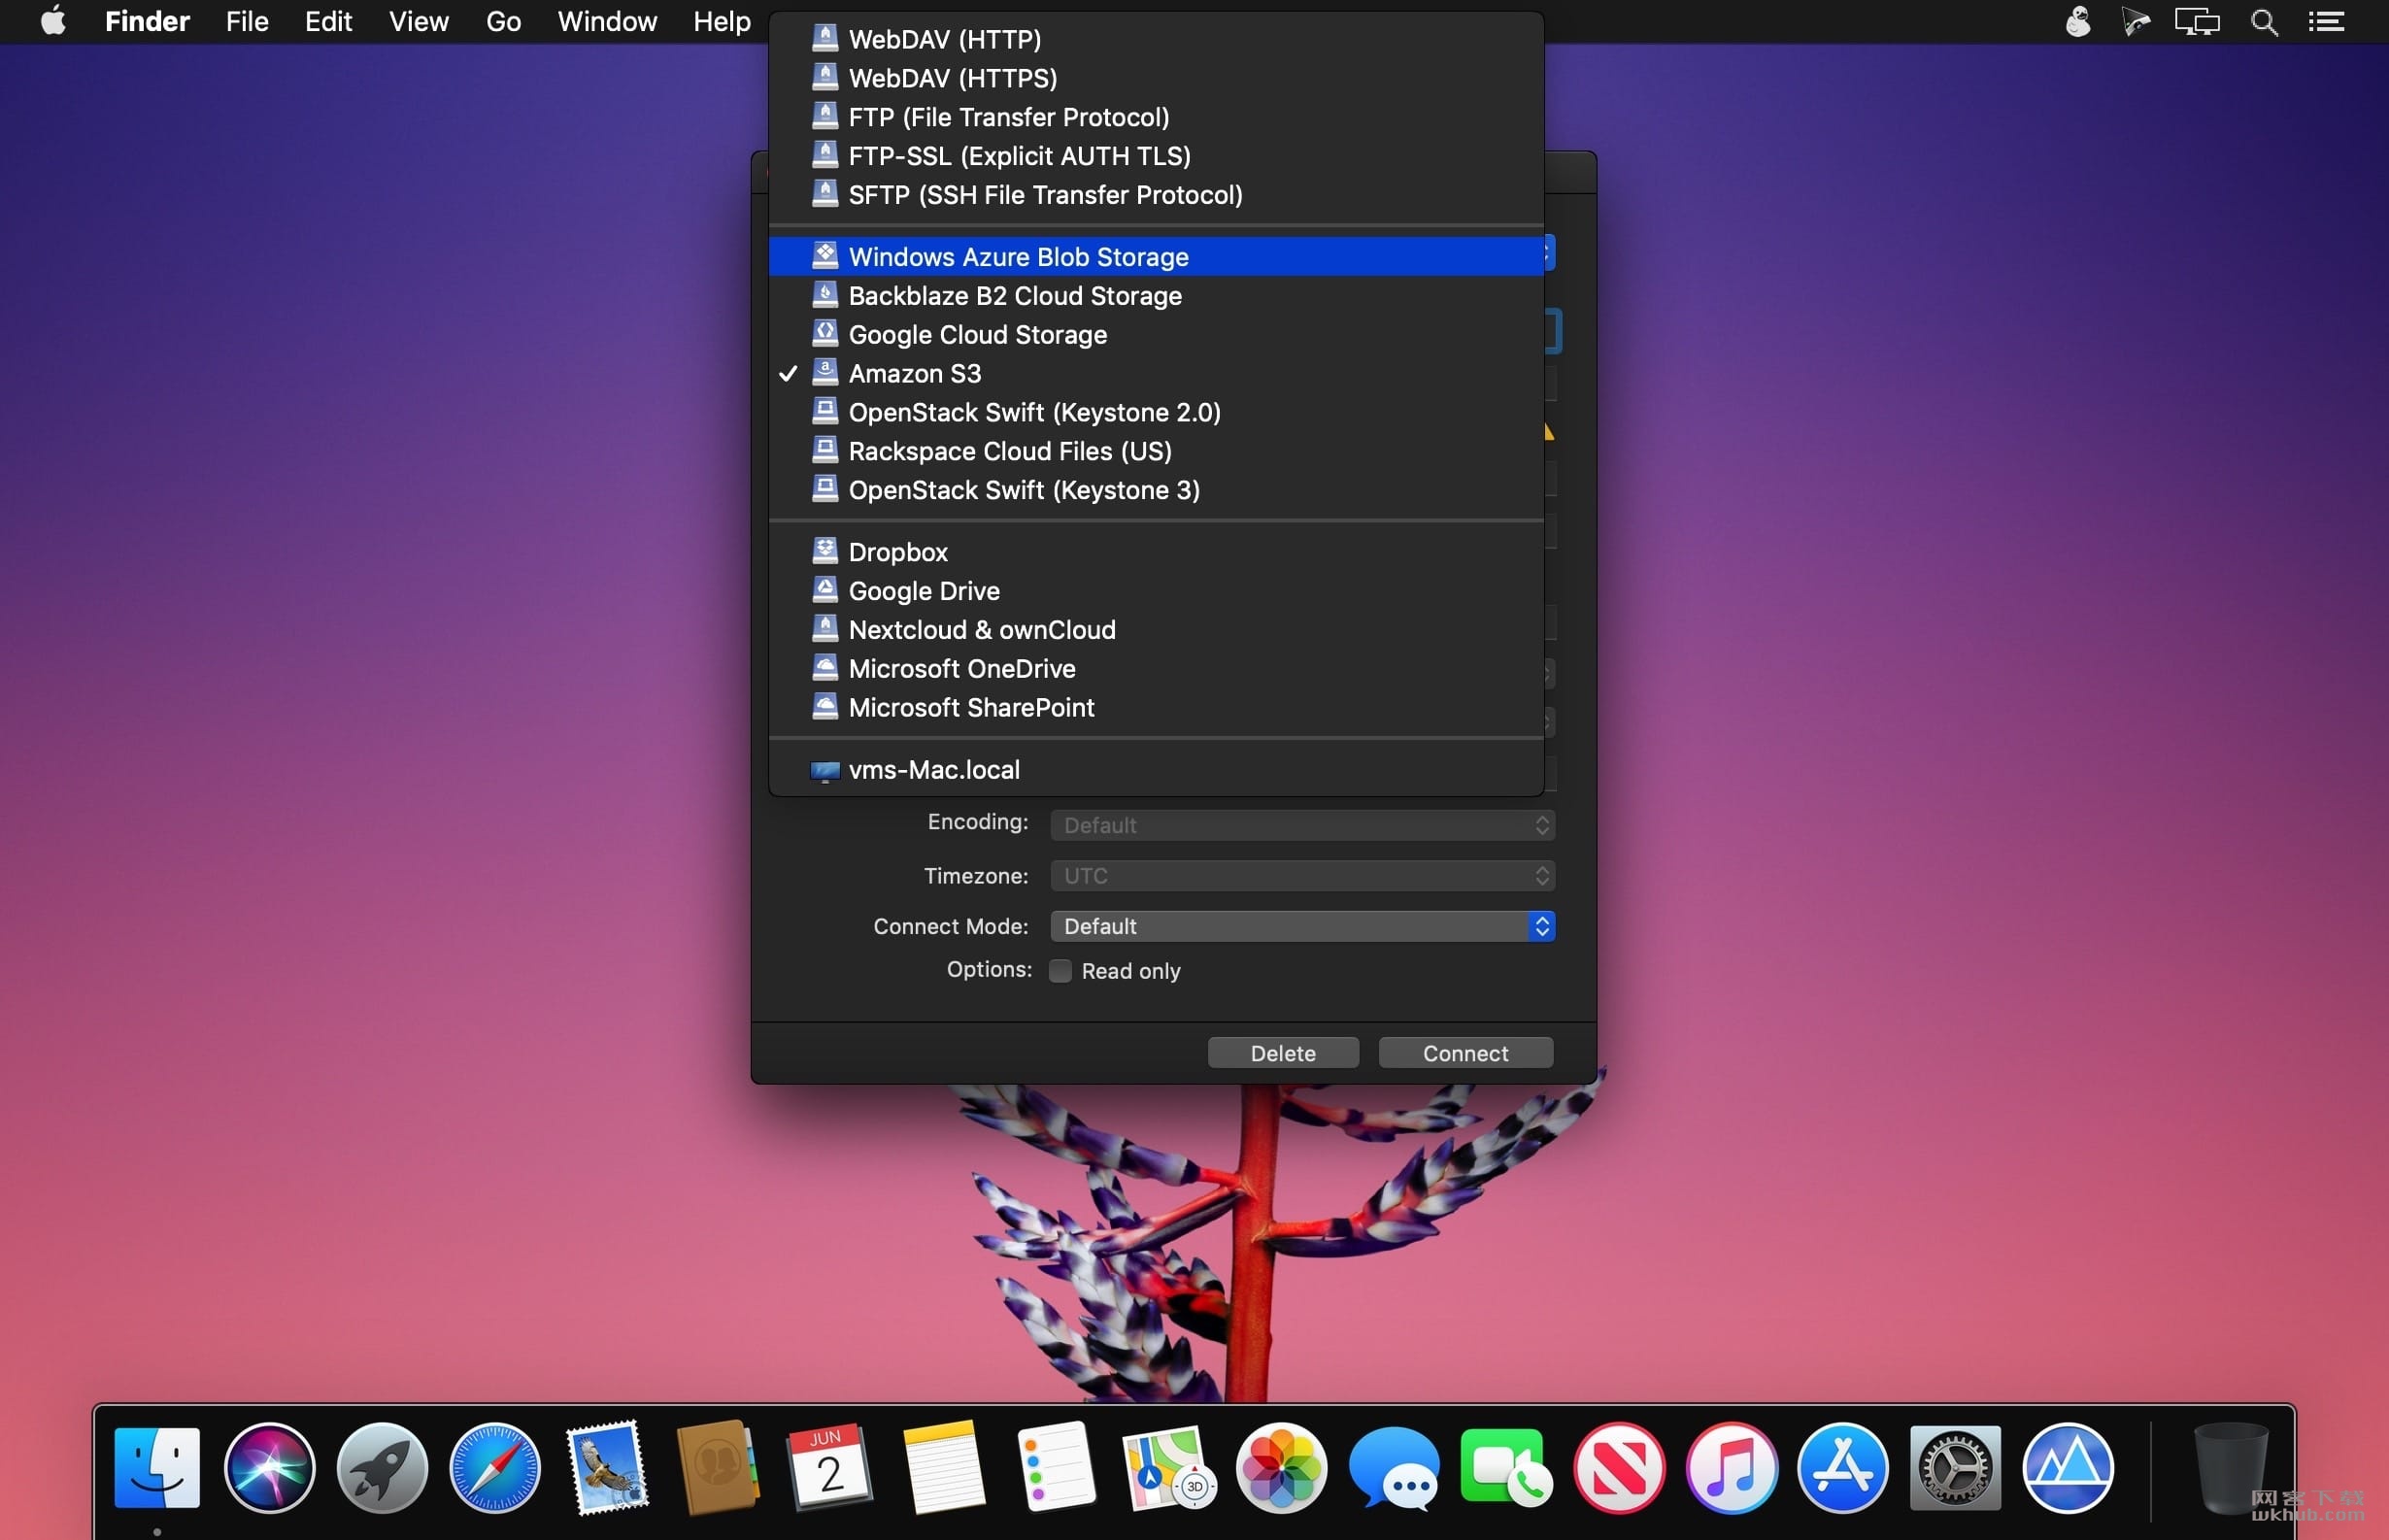
Task: Select WebDAV (HTTP) protocol
Action: tap(1156, 39)
